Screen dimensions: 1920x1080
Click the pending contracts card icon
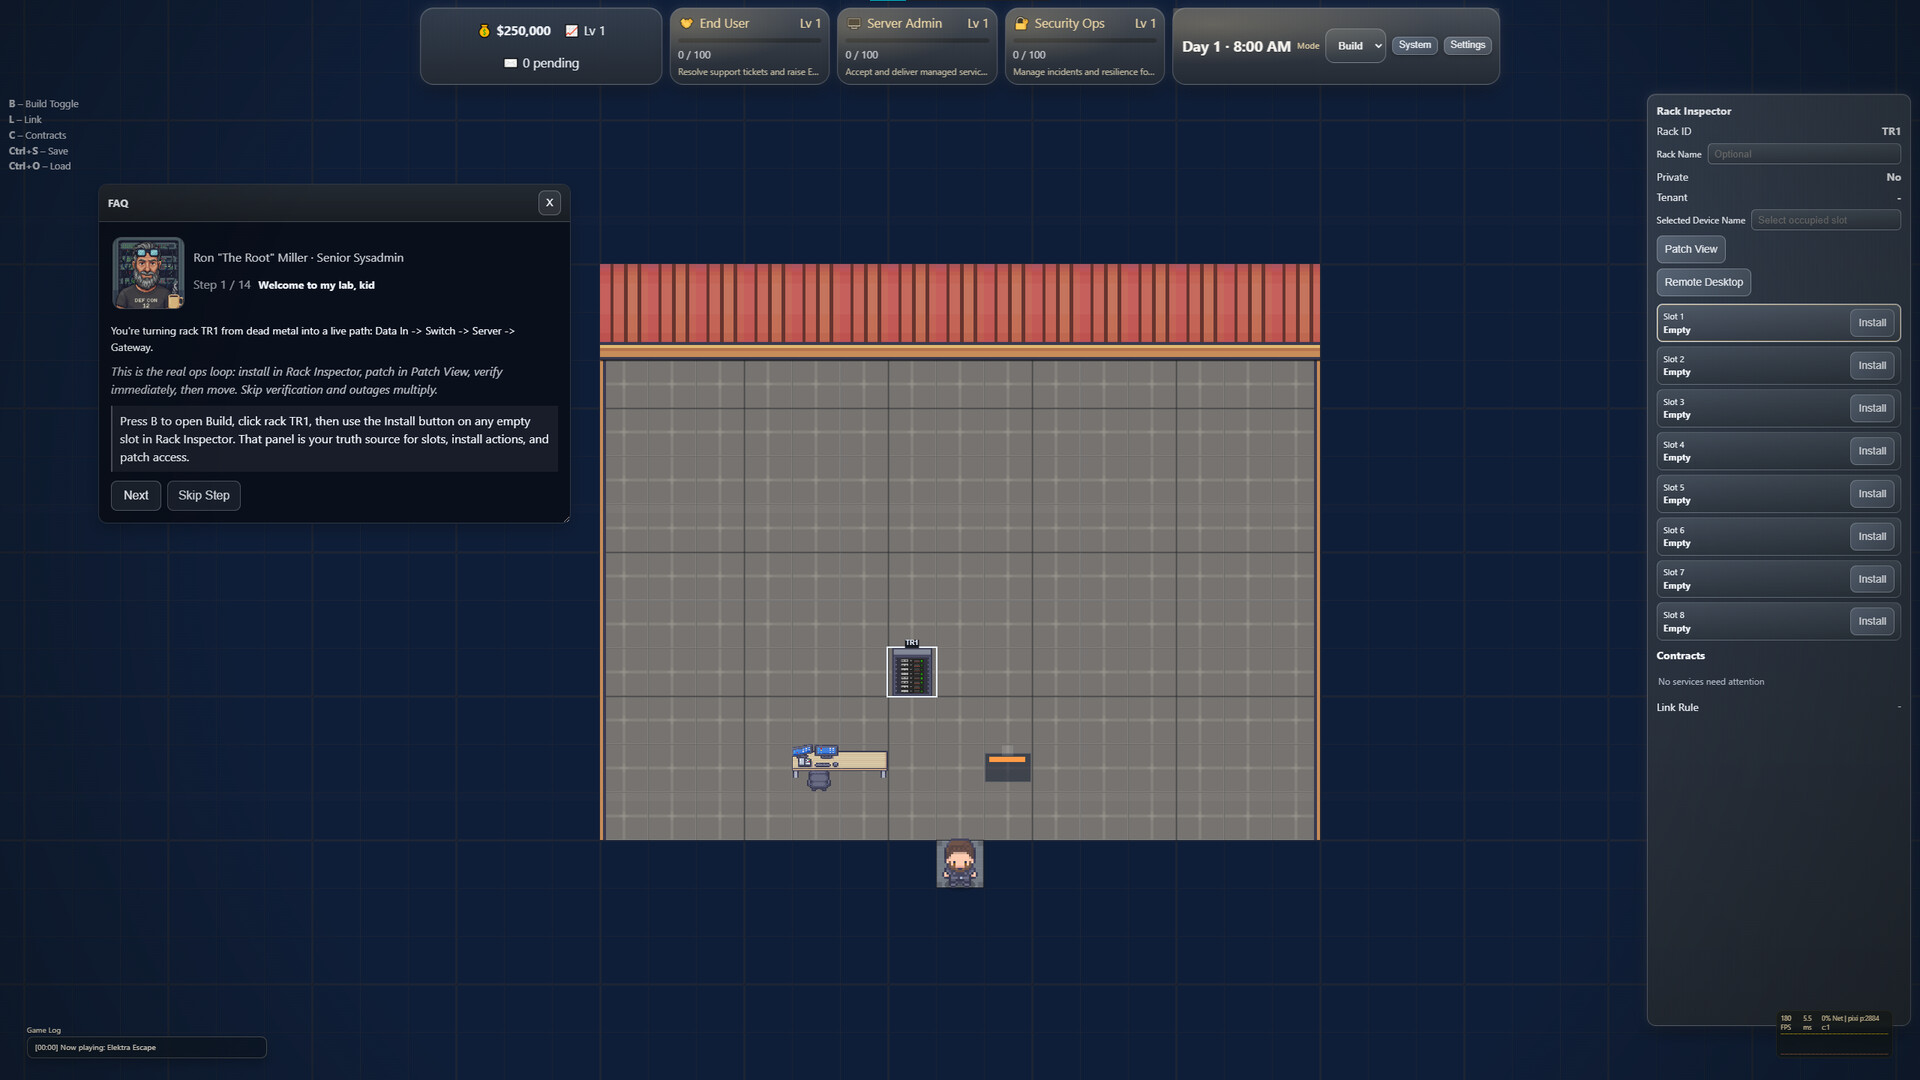tap(510, 63)
